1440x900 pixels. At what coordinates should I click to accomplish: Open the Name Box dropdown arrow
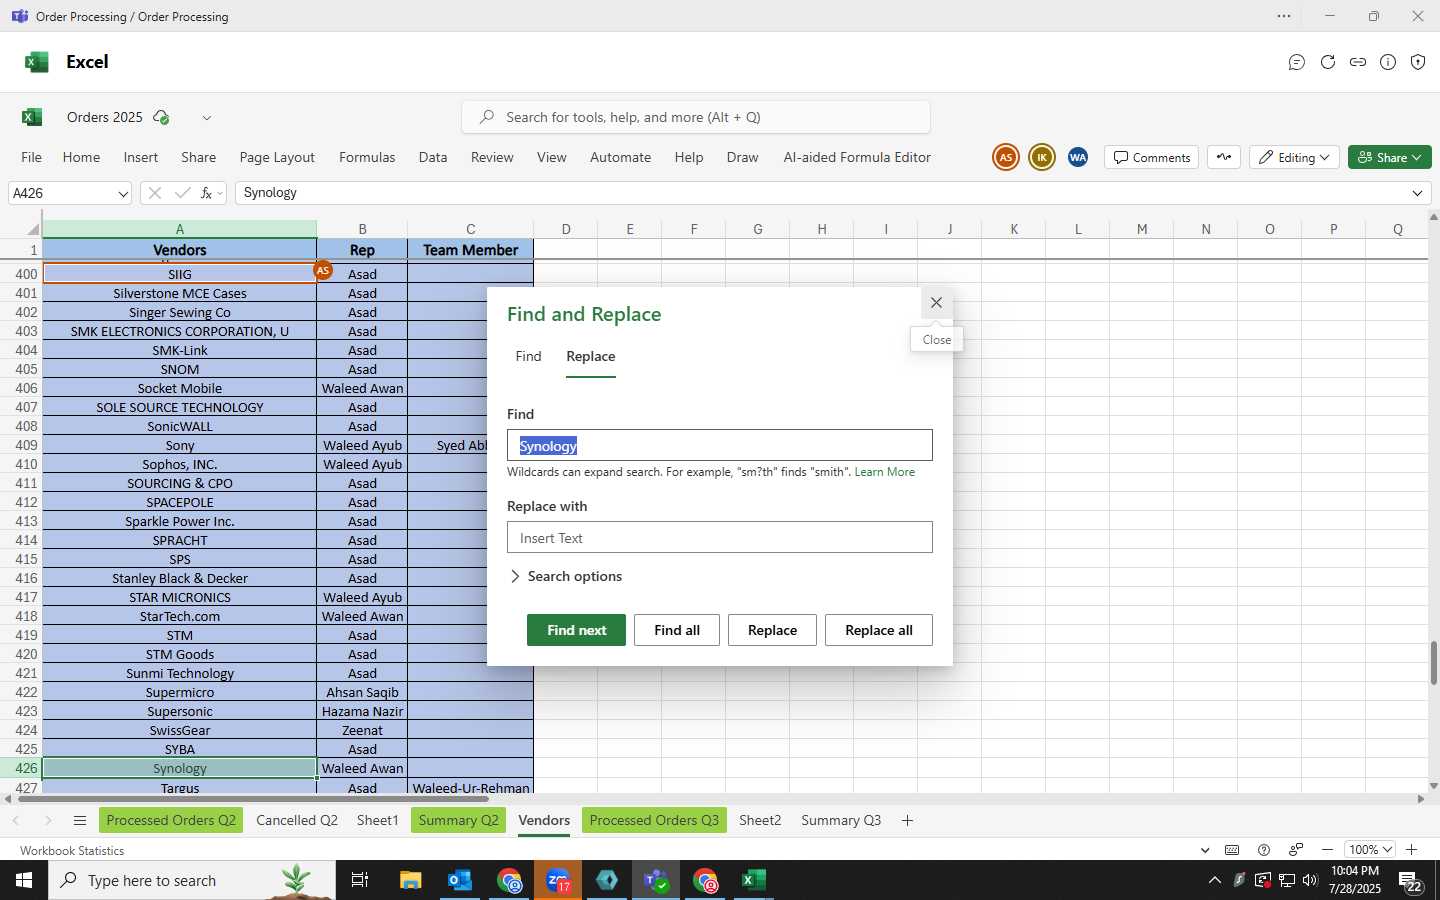click(x=123, y=194)
